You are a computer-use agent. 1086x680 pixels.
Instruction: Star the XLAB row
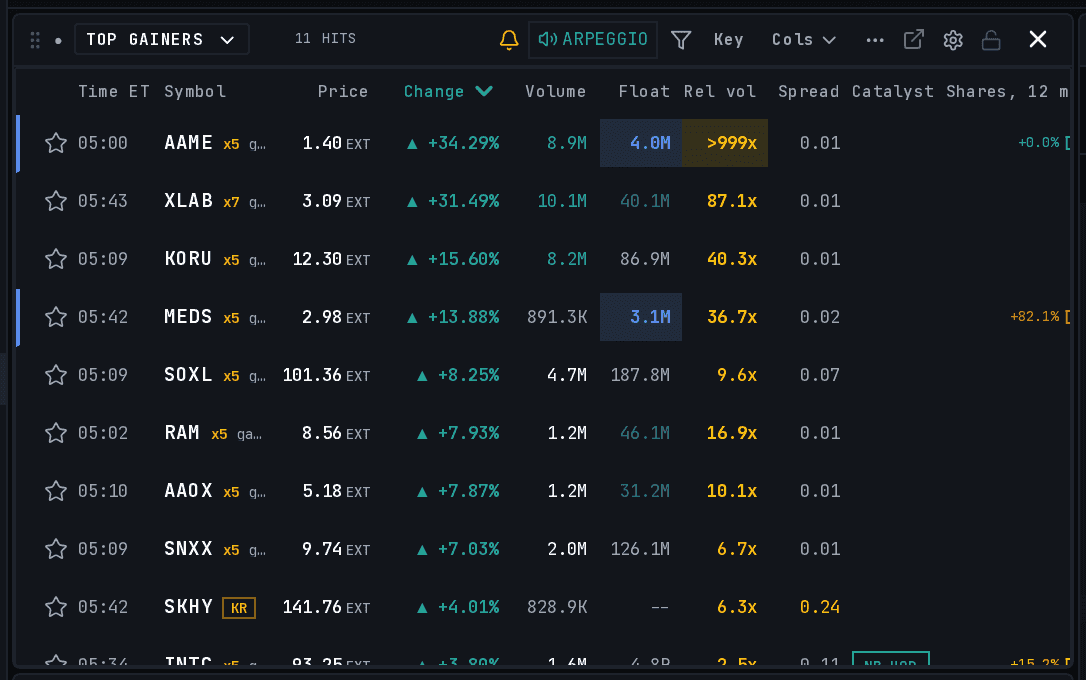[56, 202]
